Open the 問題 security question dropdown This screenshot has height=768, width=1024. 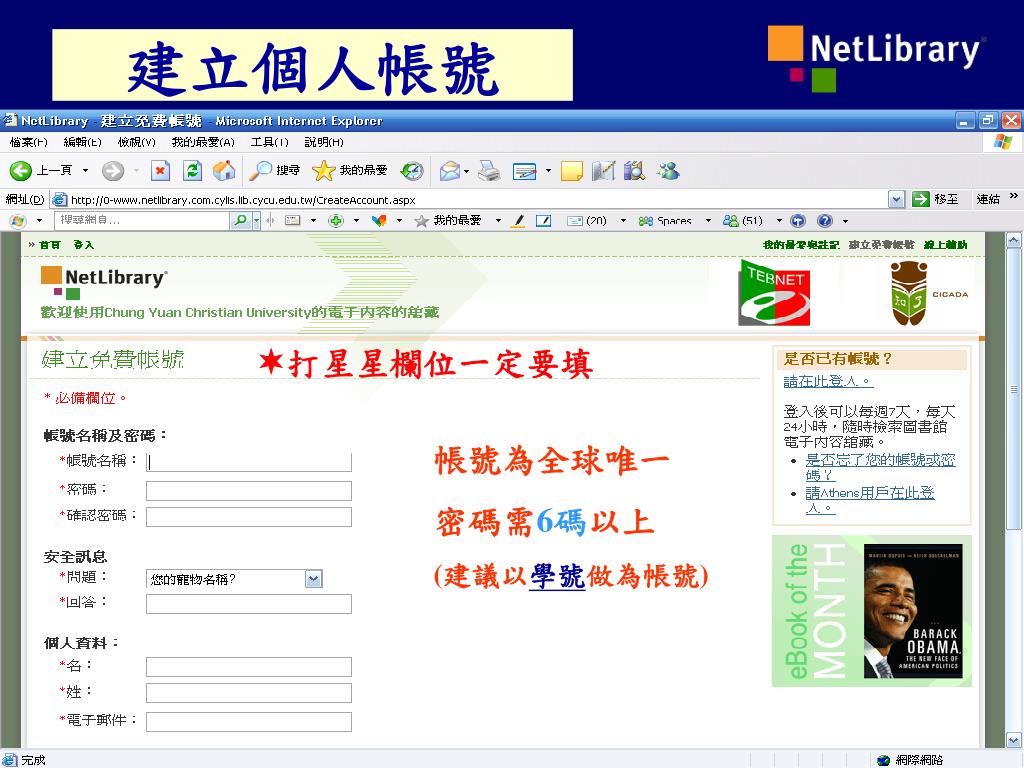pyautogui.click(x=313, y=579)
